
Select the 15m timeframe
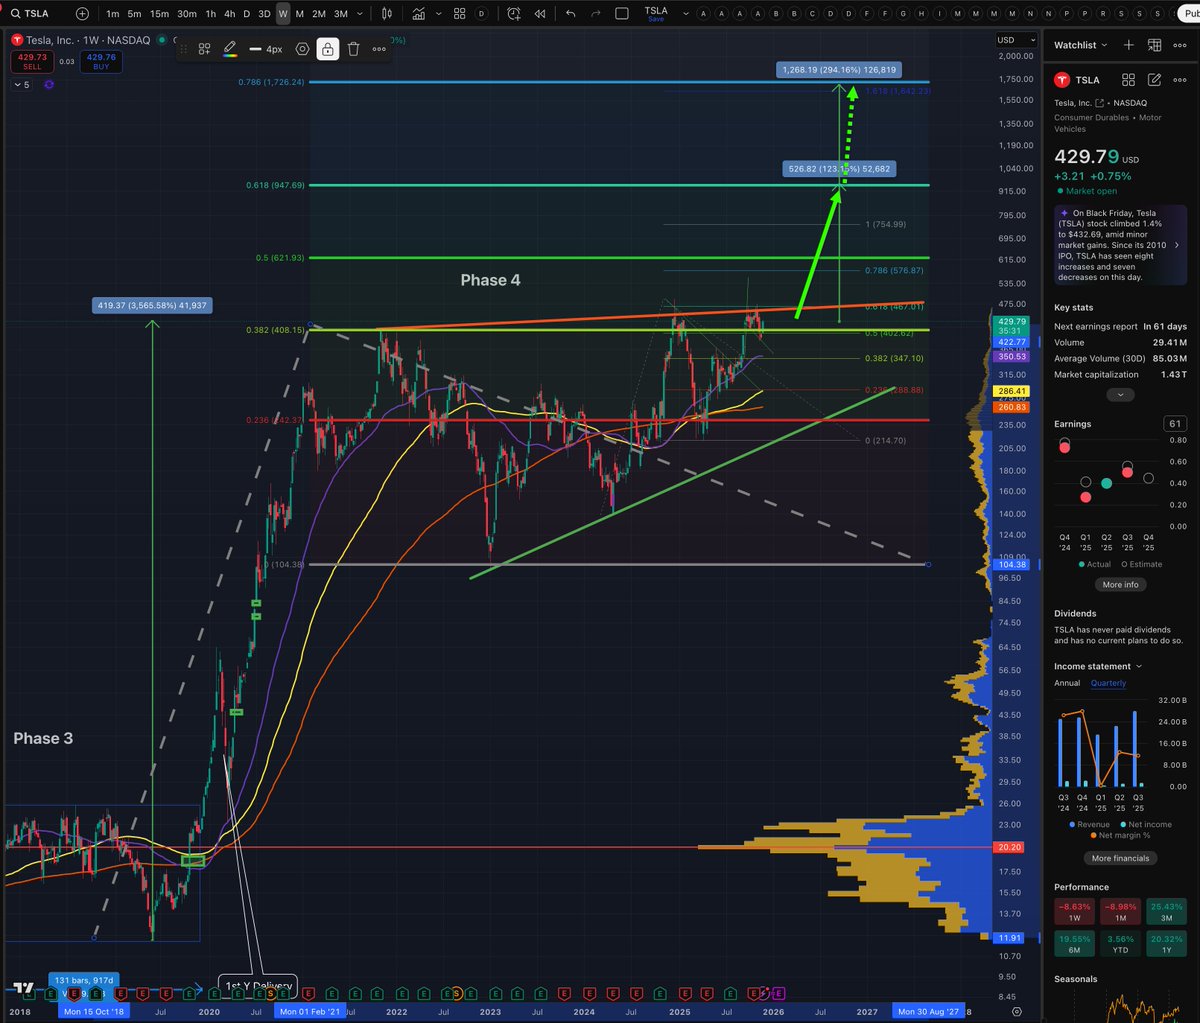(x=159, y=14)
